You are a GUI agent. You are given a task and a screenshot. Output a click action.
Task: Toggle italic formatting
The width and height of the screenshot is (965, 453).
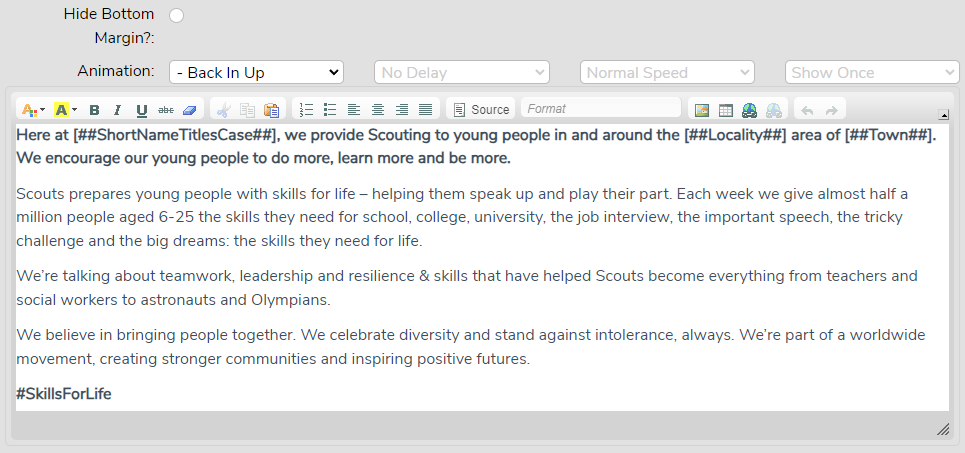[x=117, y=110]
